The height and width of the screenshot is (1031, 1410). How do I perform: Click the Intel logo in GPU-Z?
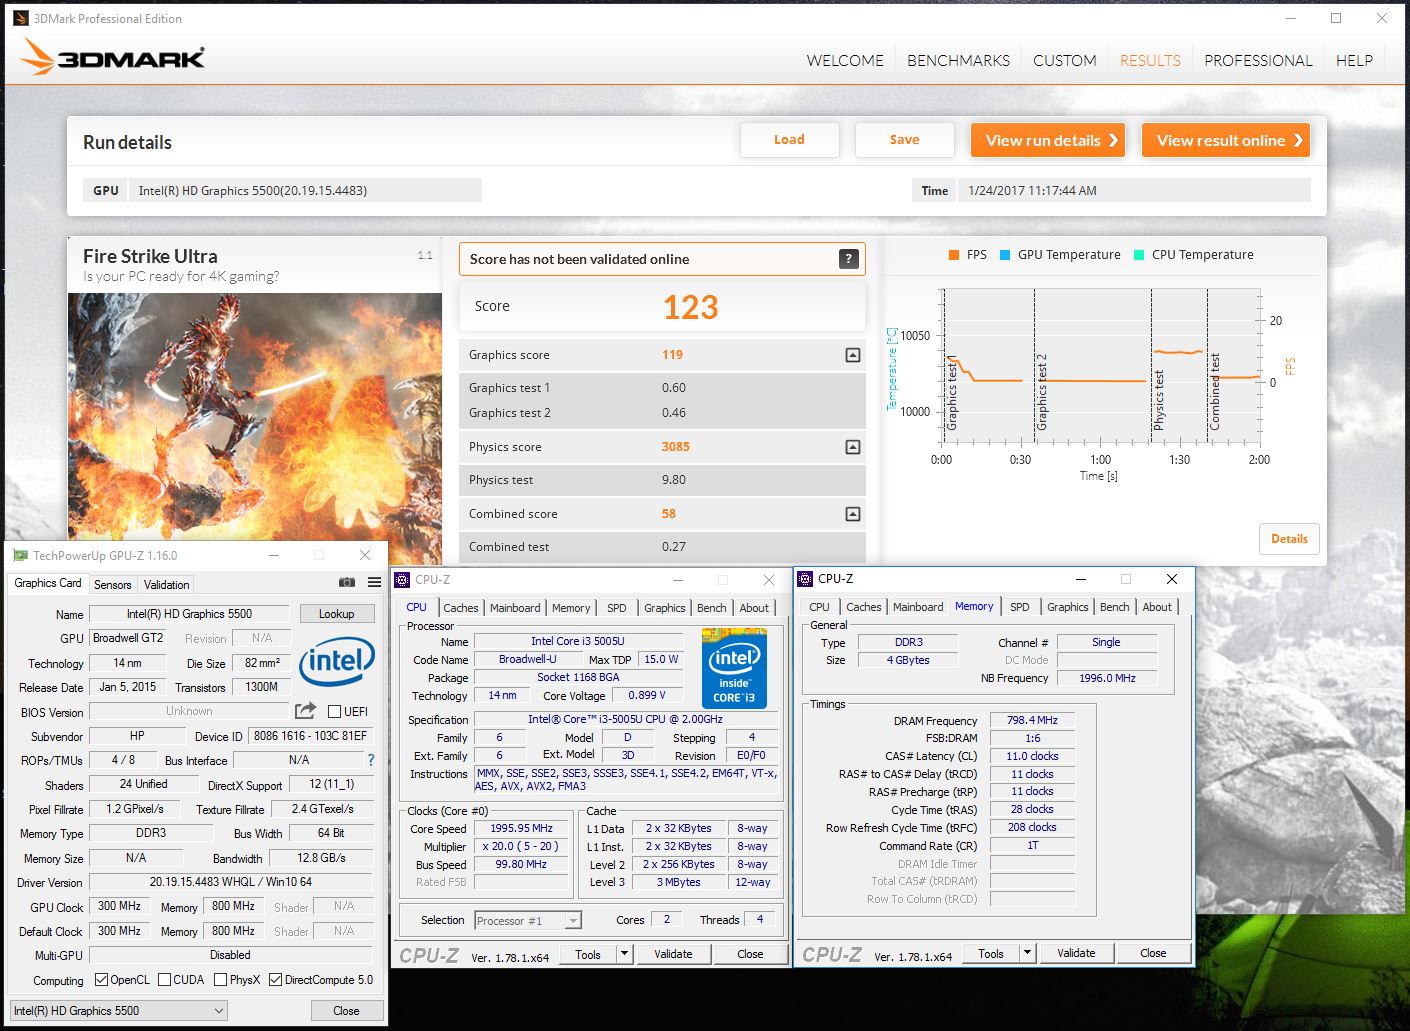337,661
